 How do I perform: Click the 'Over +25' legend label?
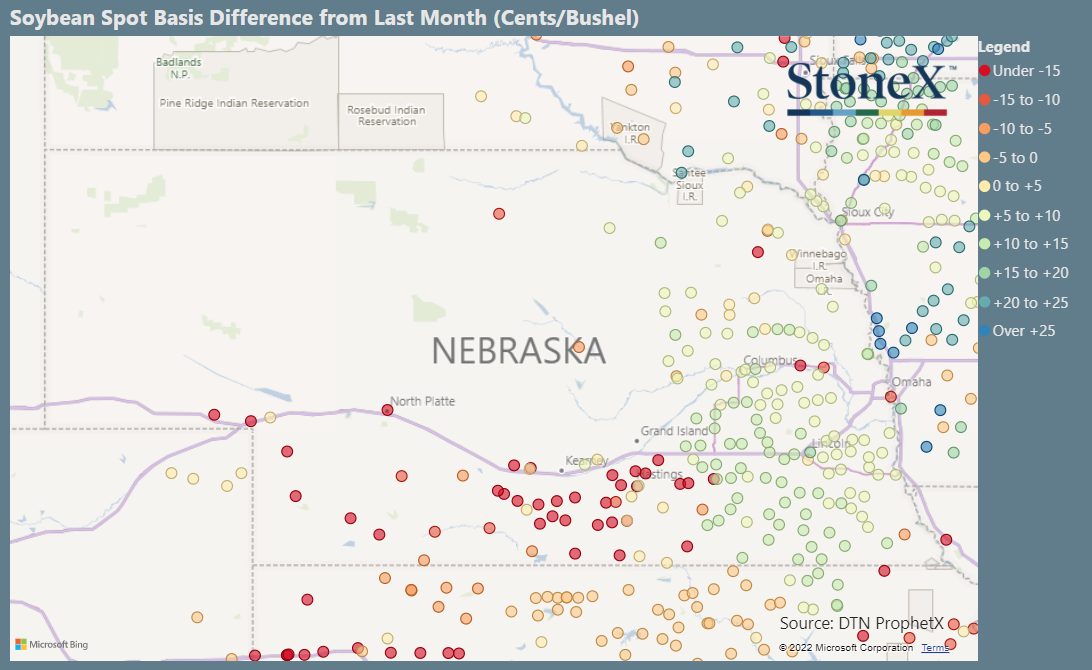[x=1024, y=331]
